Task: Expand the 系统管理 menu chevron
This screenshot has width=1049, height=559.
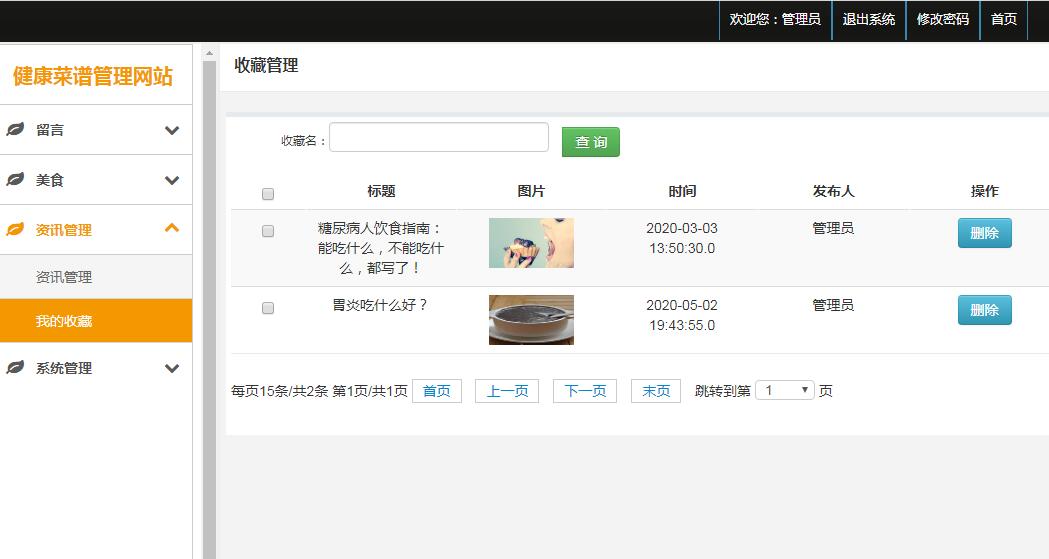Action: [172, 368]
